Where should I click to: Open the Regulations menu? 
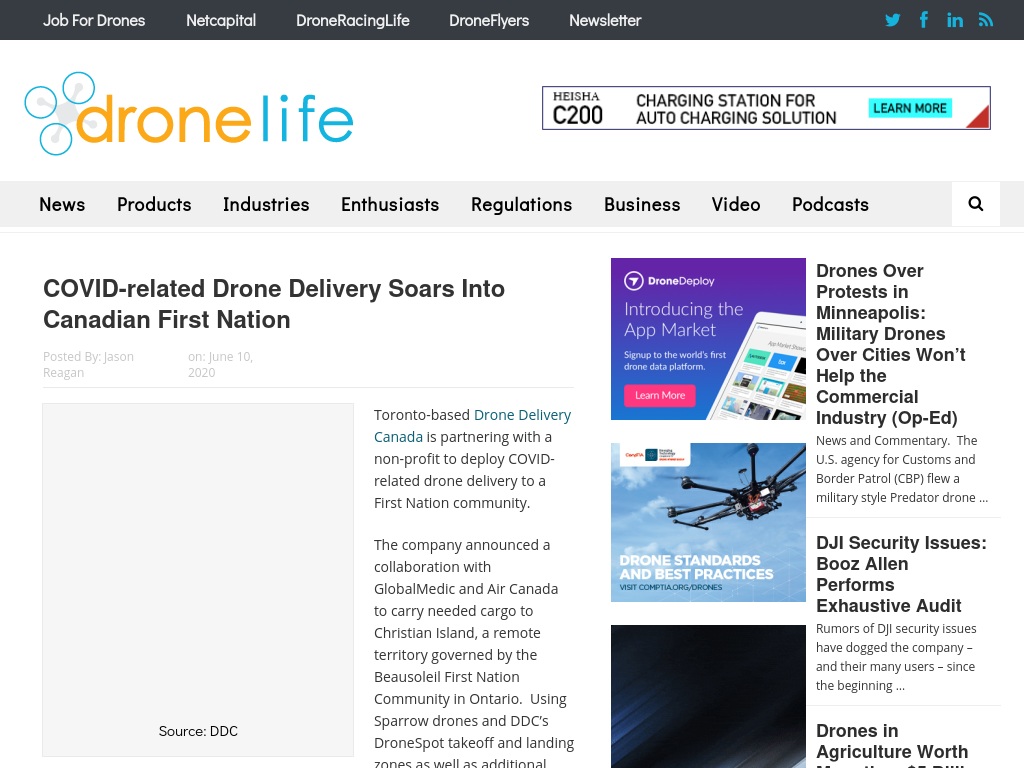point(521,204)
